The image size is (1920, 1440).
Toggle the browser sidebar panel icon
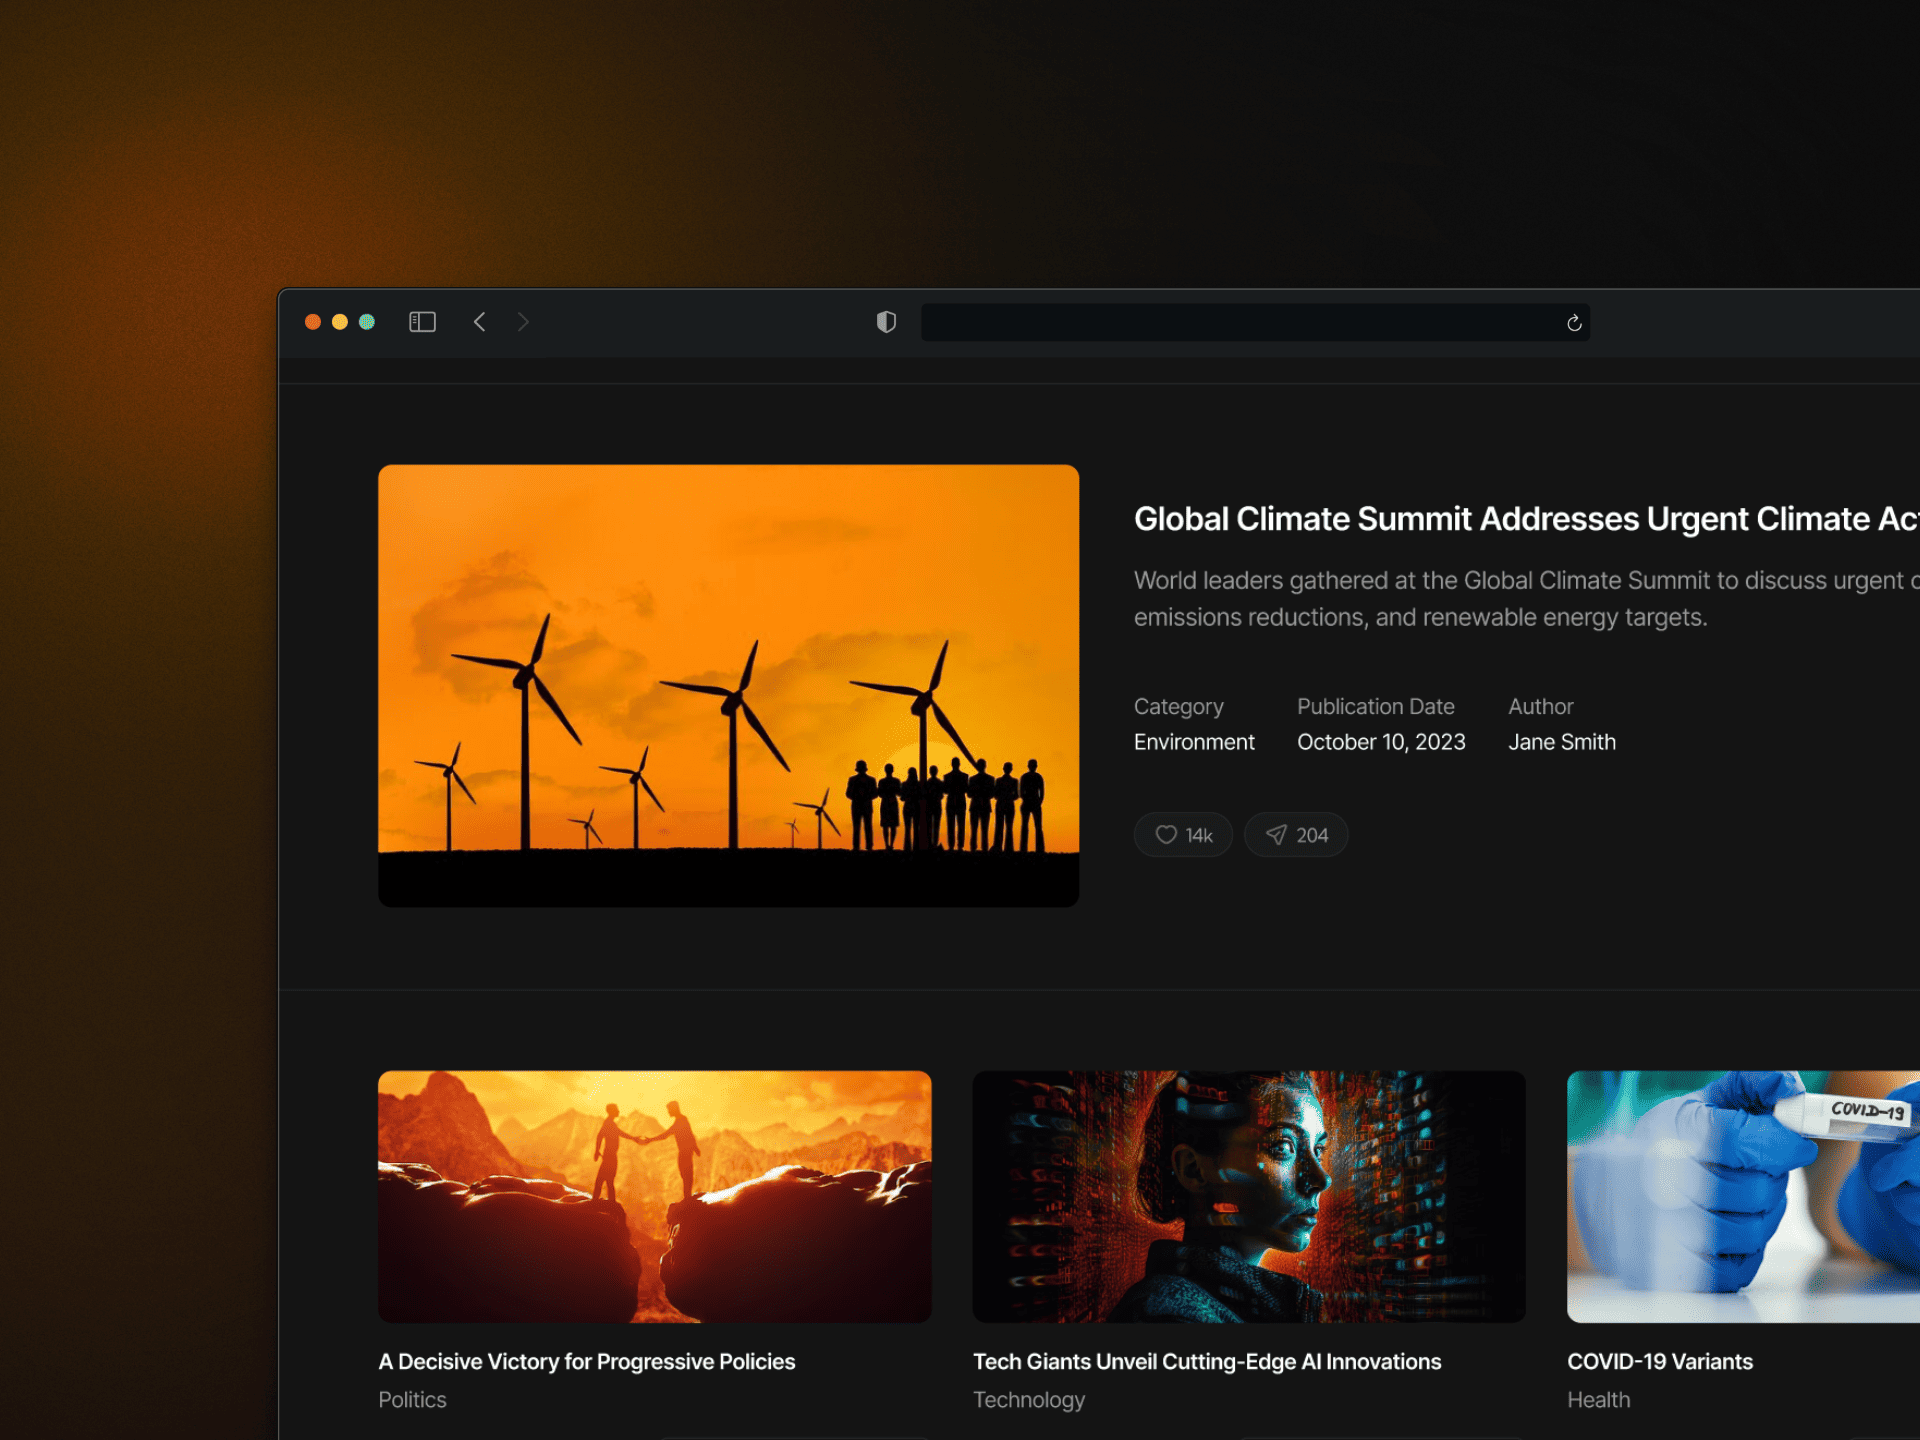[422, 322]
